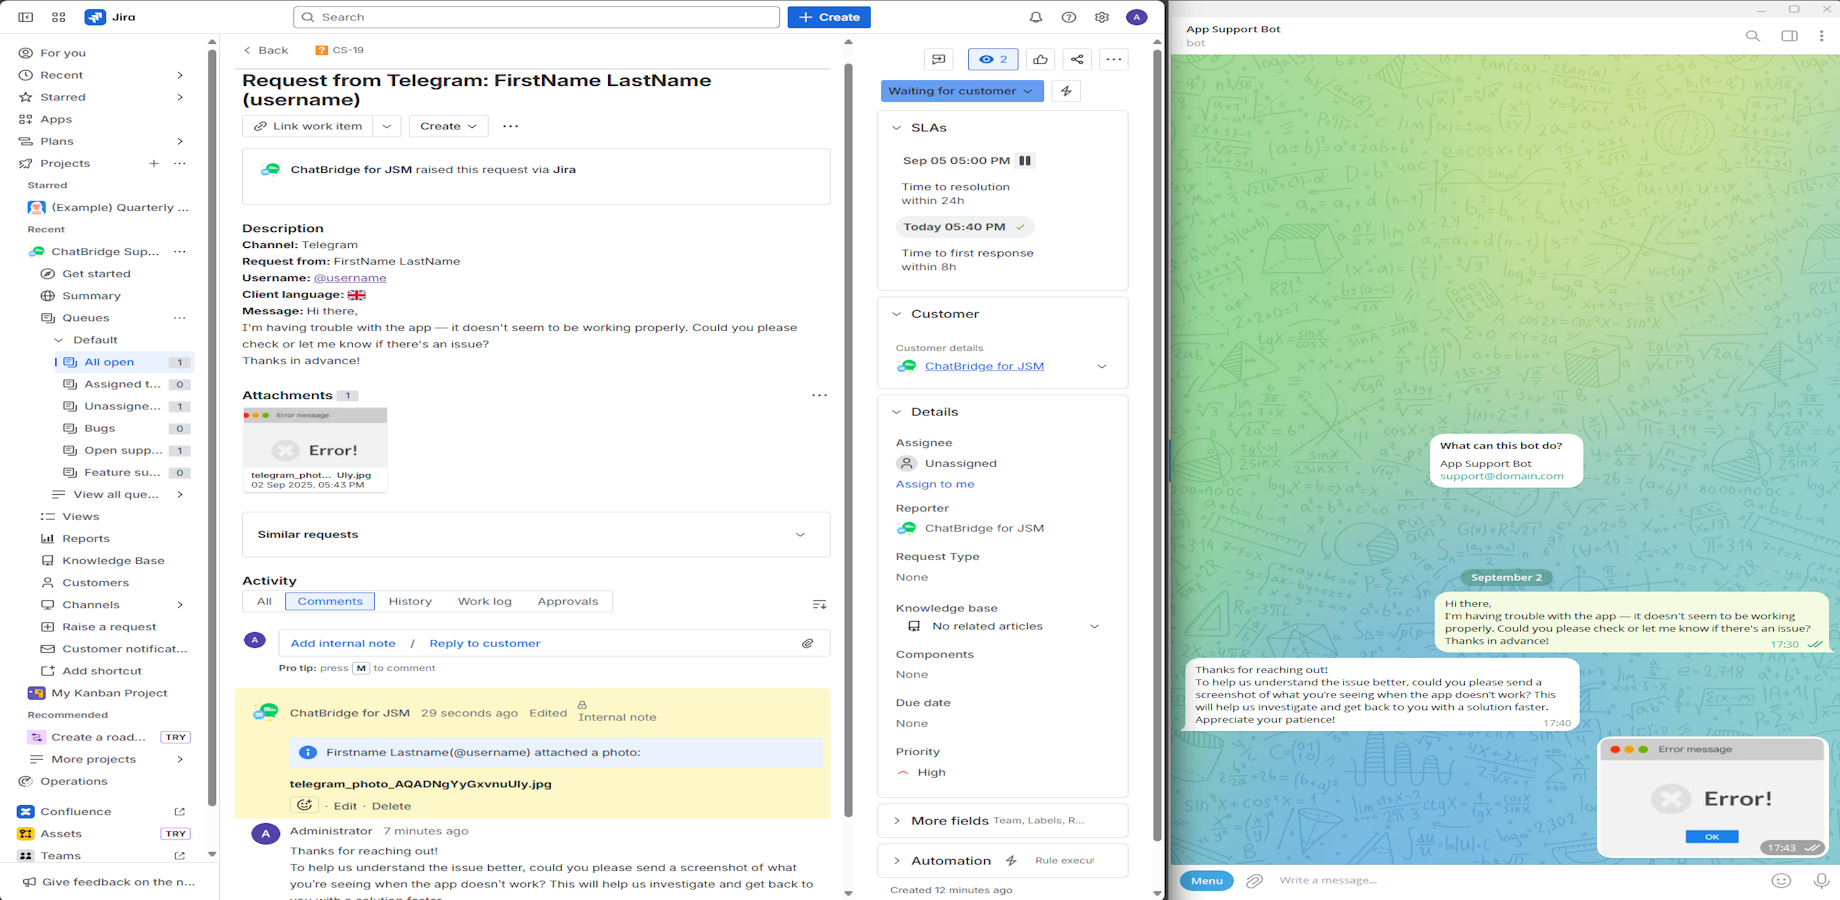Open more options beside description toolbar
Viewport: 1840px width, 900px height.
tap(510, 126)
